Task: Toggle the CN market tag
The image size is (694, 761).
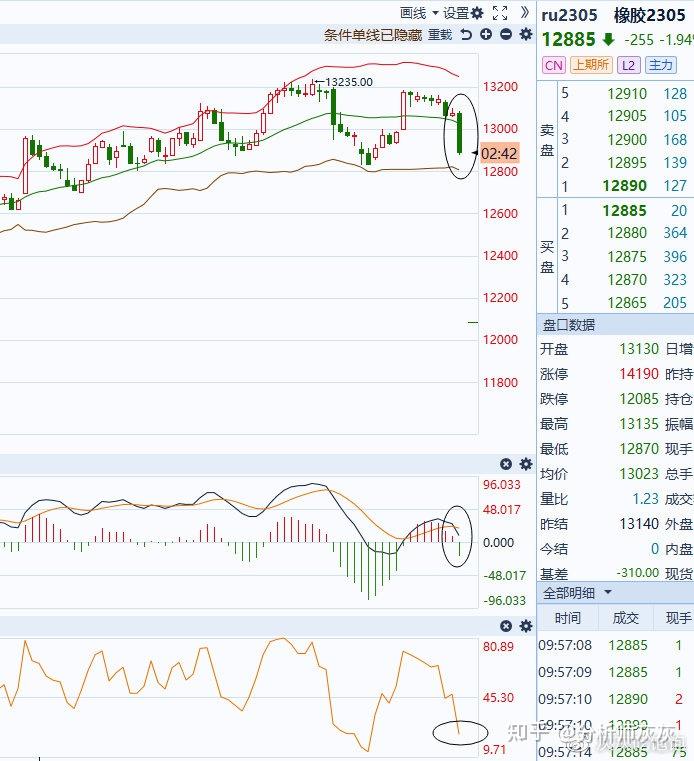Action: tap(554, 65)
